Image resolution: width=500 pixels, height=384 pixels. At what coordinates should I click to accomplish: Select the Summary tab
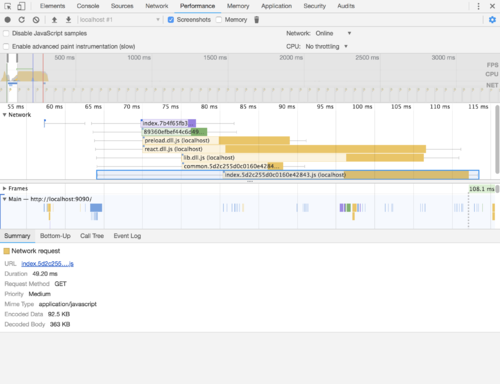point(17,236)
